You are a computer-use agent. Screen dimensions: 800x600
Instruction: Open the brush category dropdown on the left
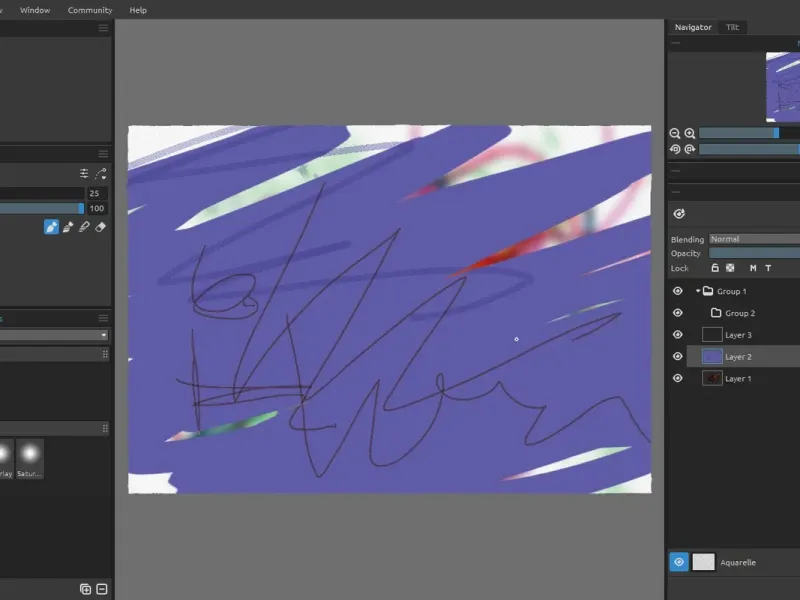click(x=54, y=335)
